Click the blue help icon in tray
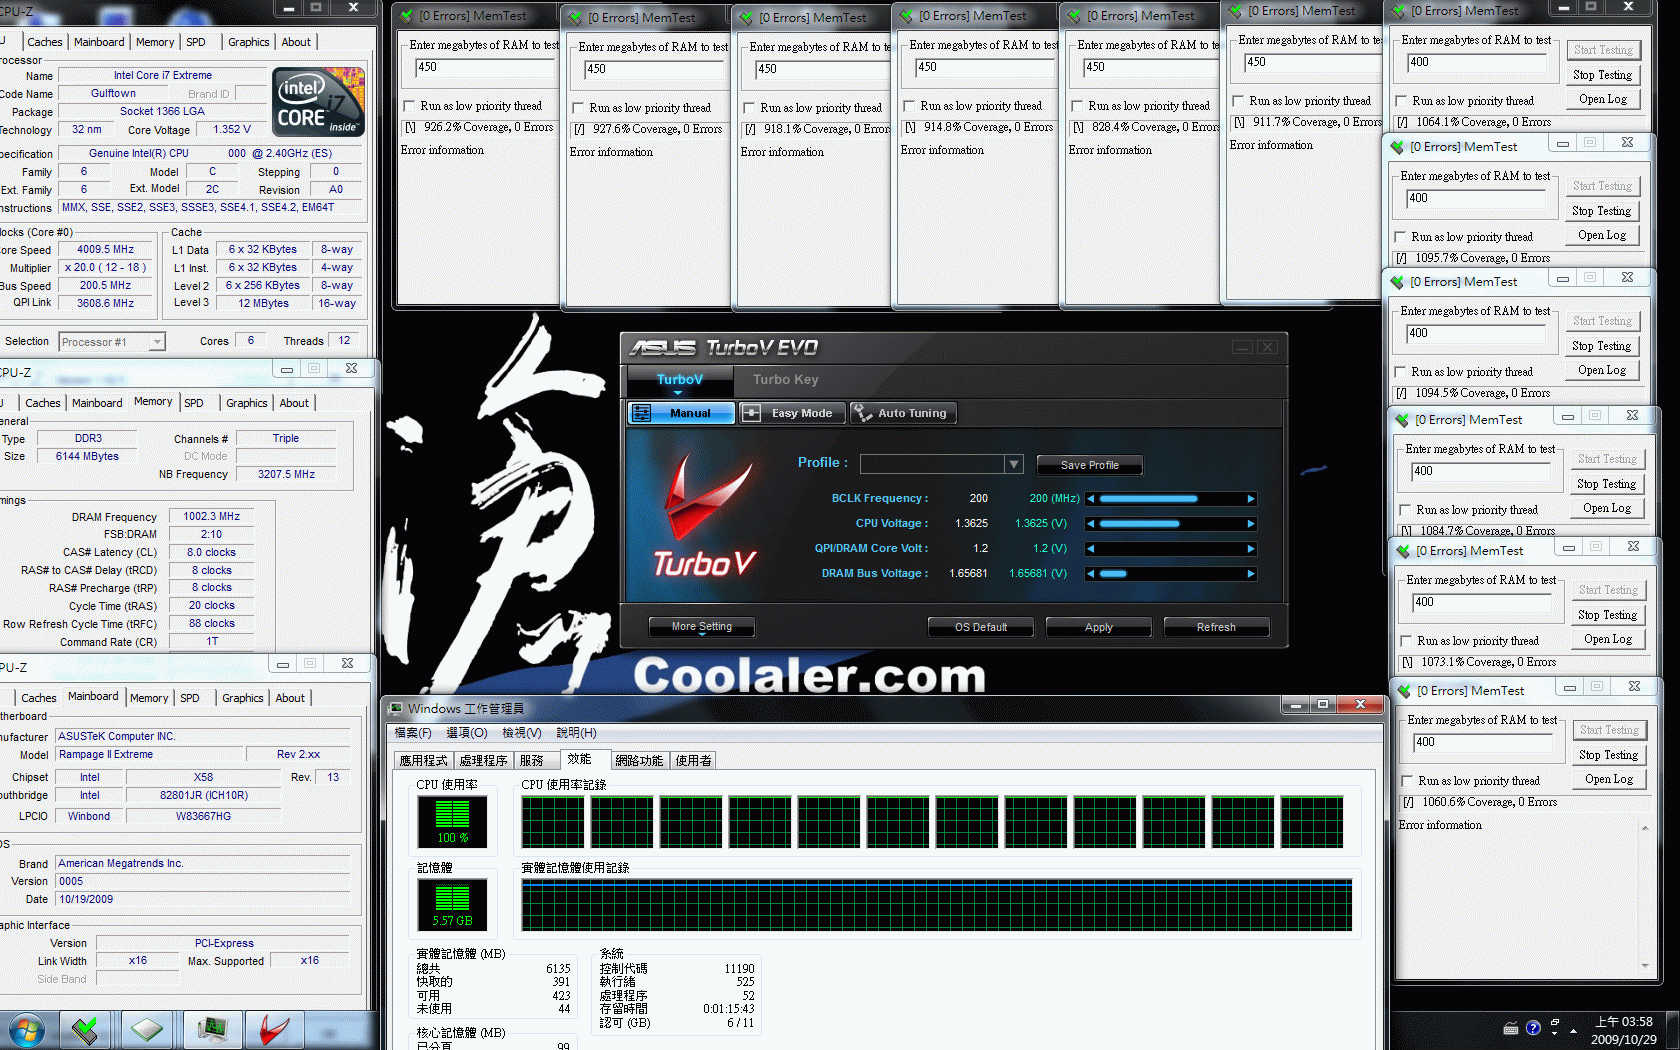This screenshot has width=1680, height=1050. click(1533, 1029)
